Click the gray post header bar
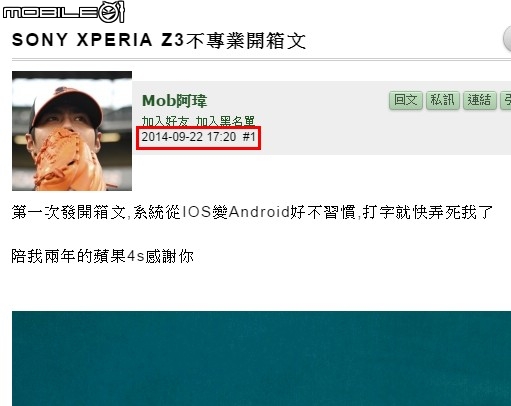The width and height of the screenshot is (511, 406). (x=322, y=118)
